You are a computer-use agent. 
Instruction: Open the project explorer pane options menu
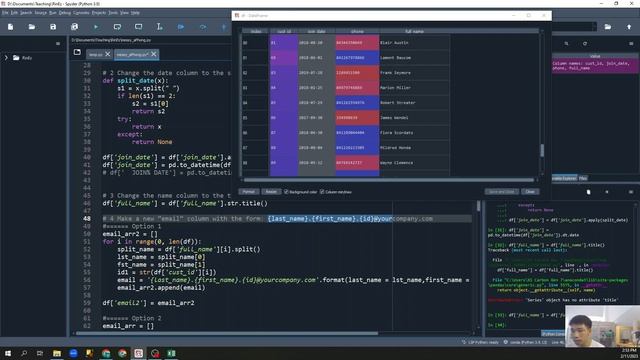pos(58,43)
